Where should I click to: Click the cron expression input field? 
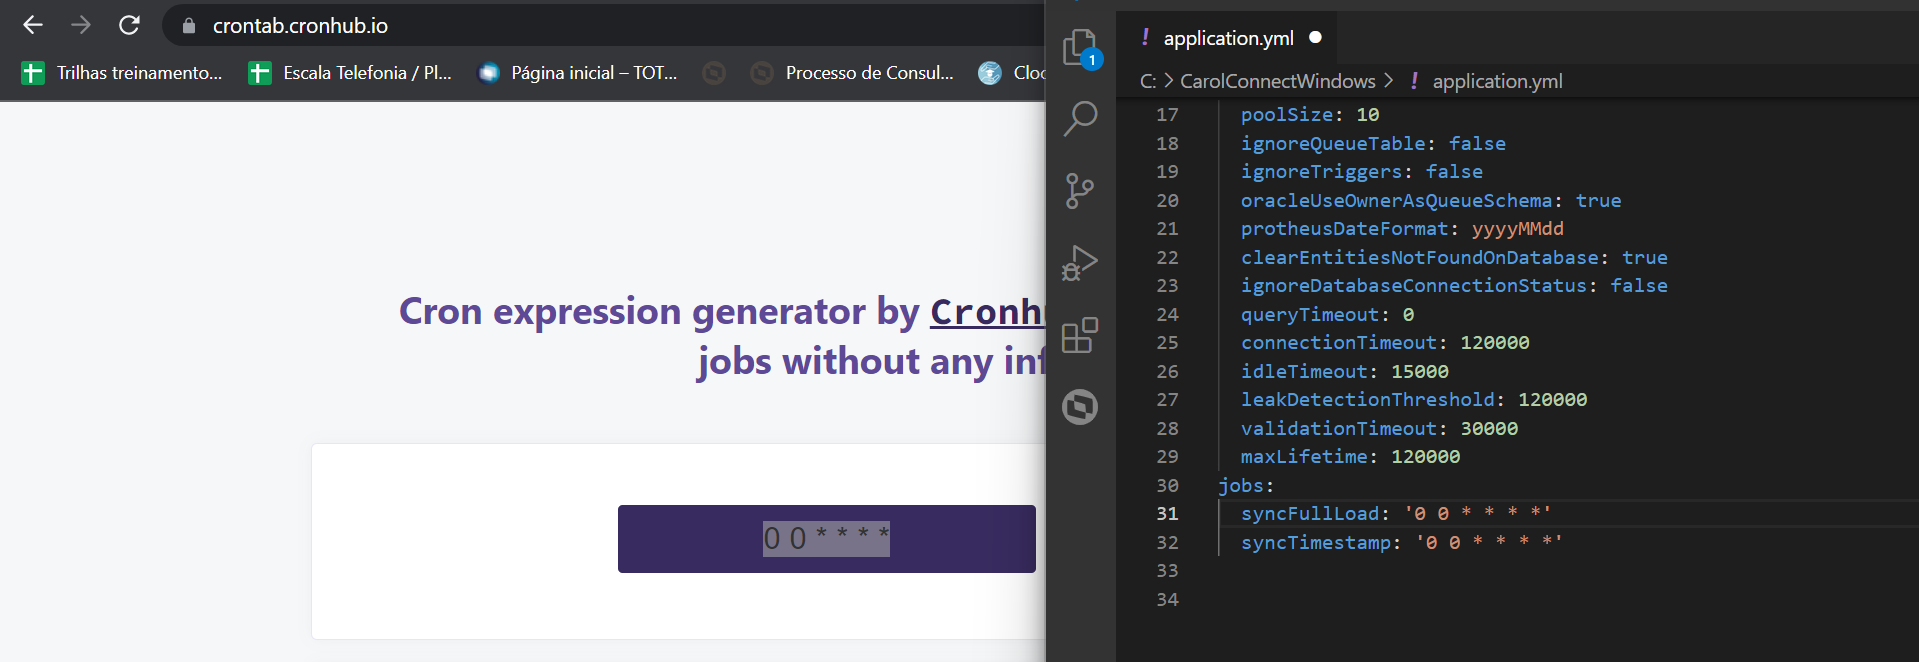click(826, 539)
